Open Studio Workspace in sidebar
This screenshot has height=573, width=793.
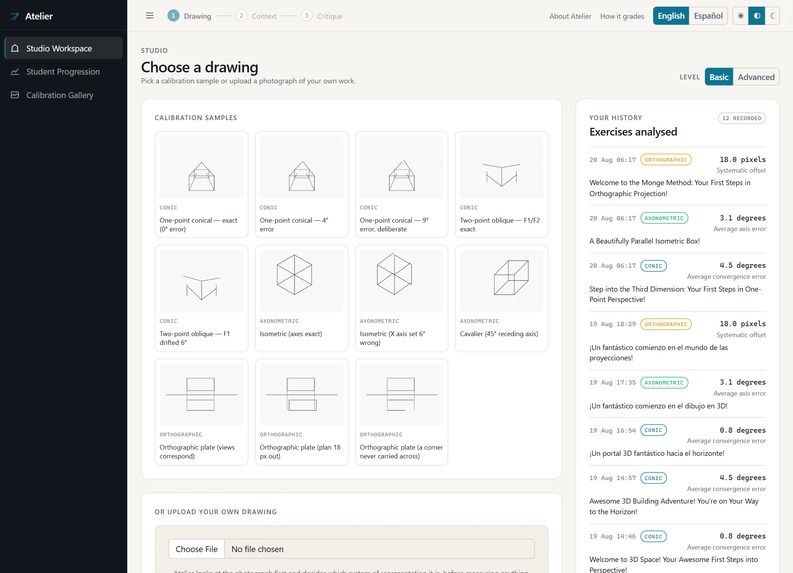[x=63, y=48]
